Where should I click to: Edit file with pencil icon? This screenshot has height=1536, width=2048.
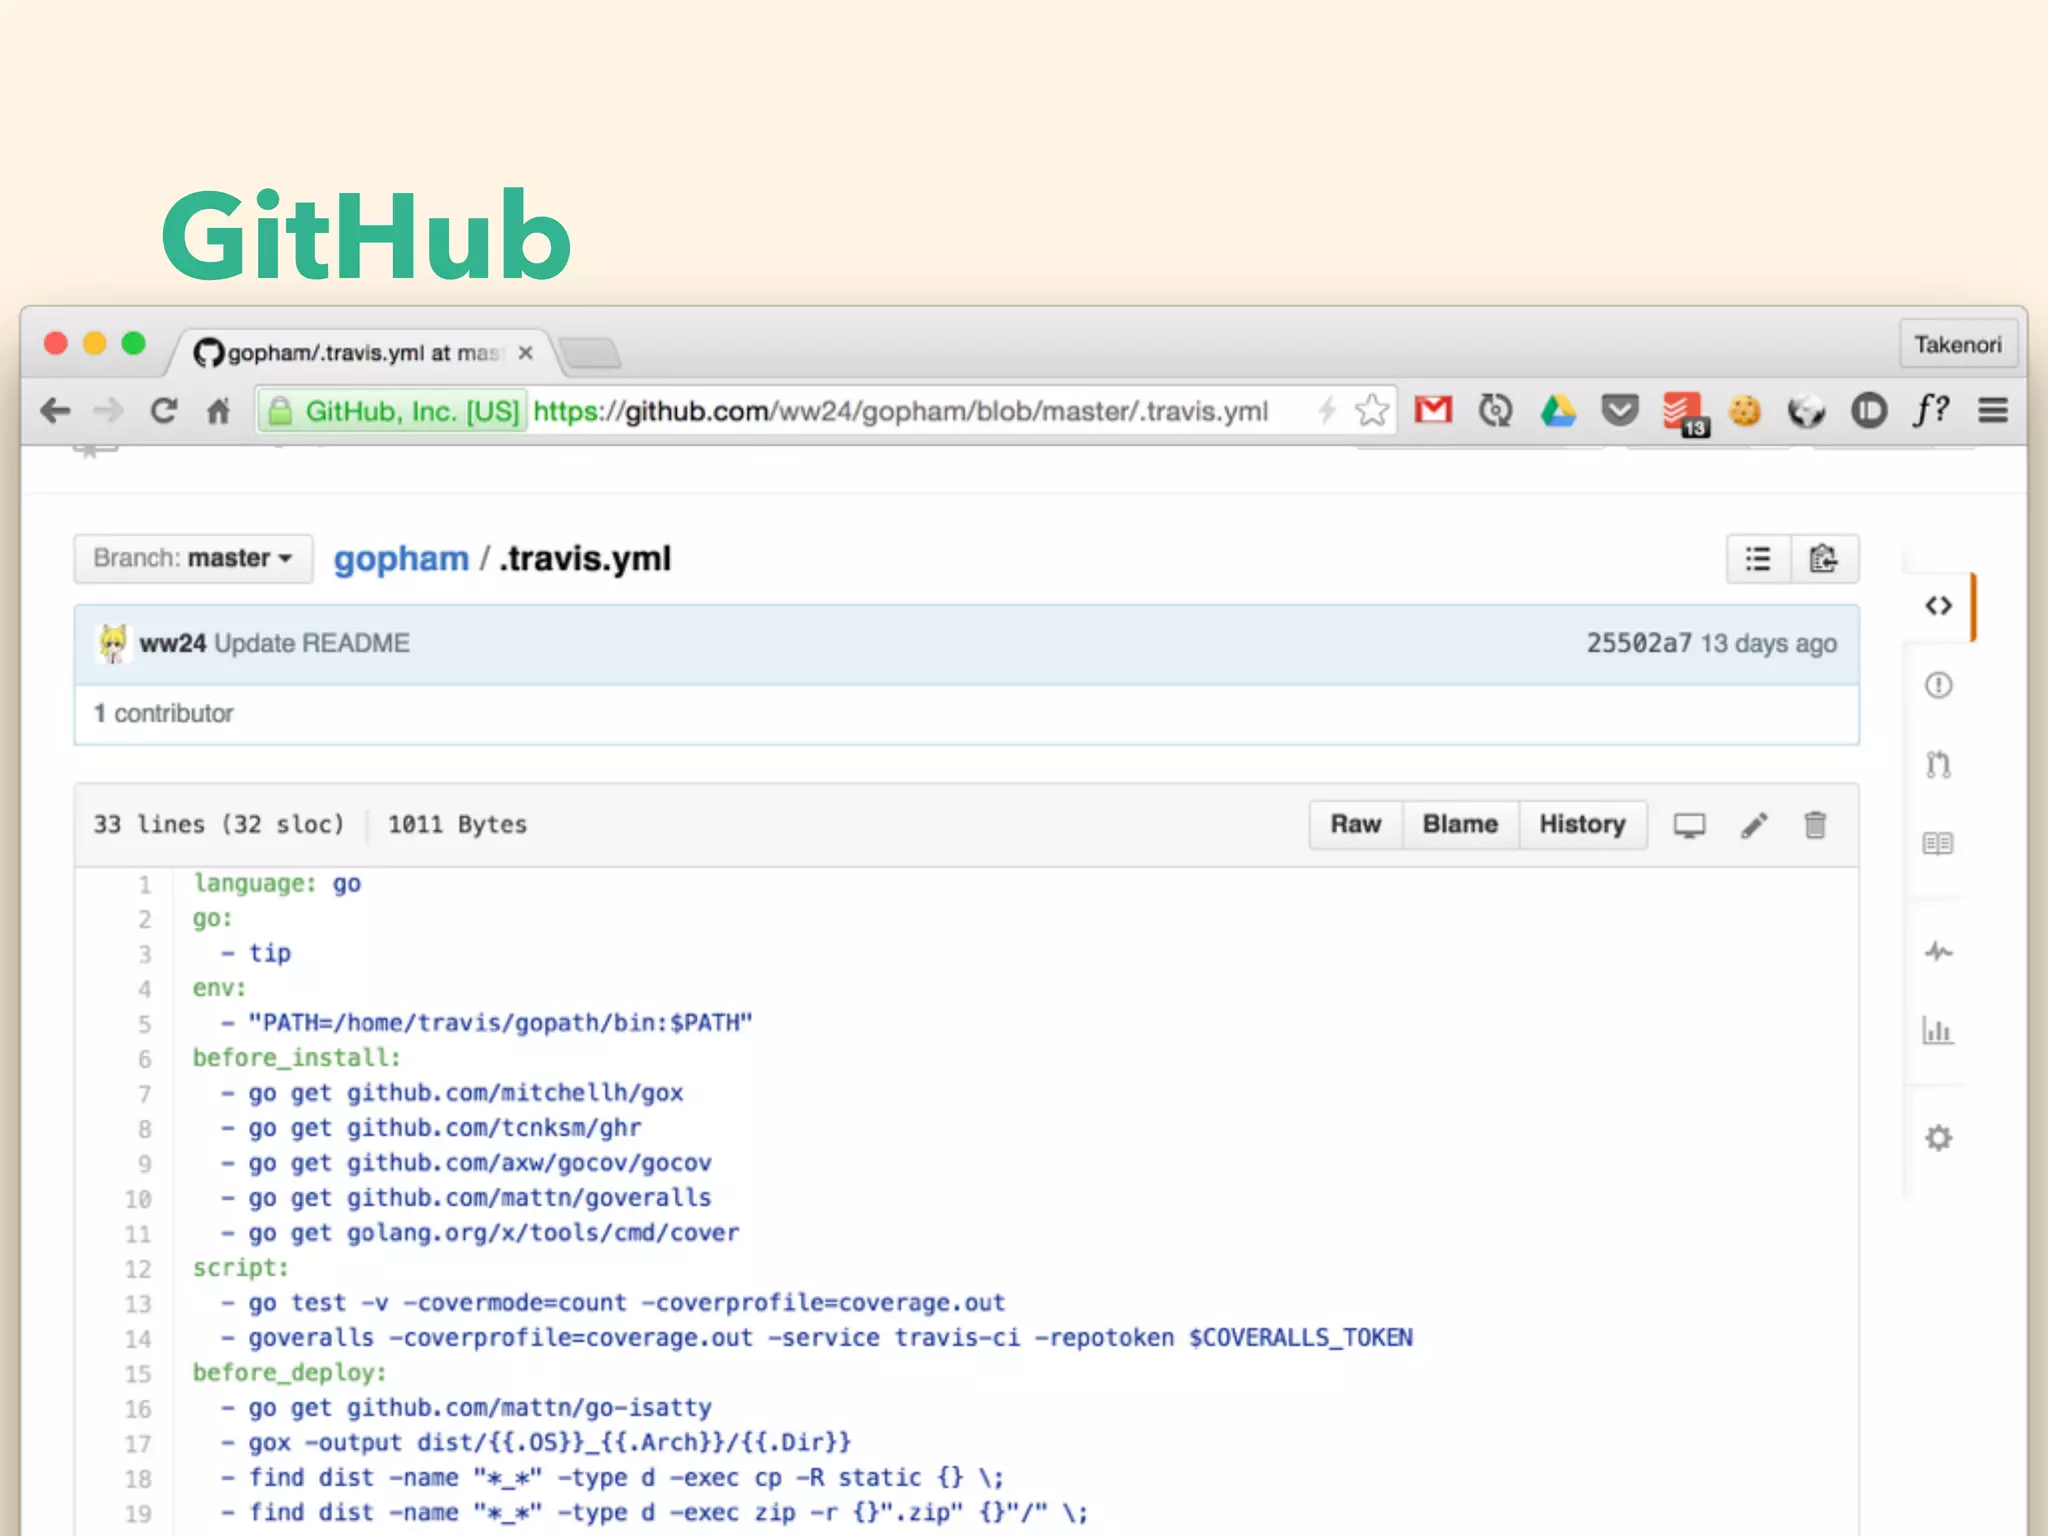coord(1754,825)
